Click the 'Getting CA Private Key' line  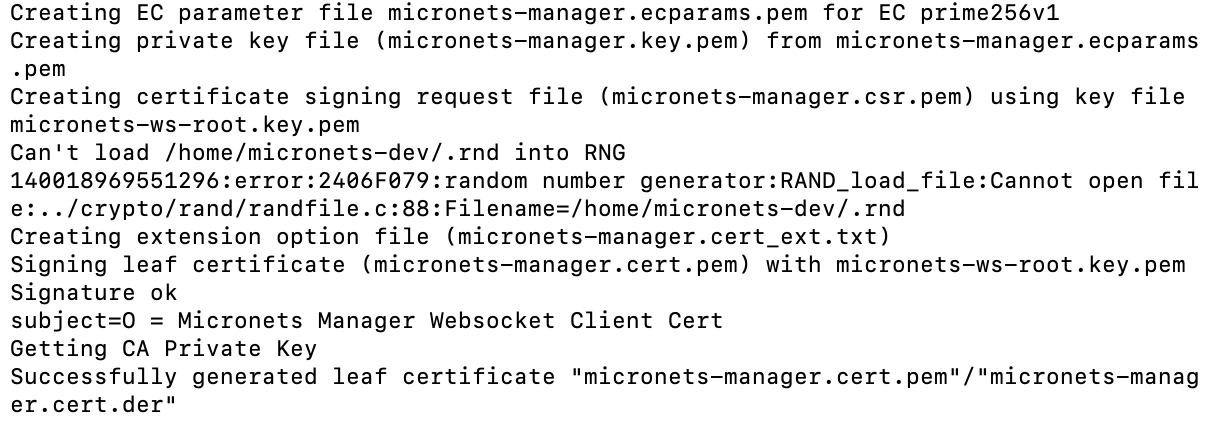[x=163, y=350]
